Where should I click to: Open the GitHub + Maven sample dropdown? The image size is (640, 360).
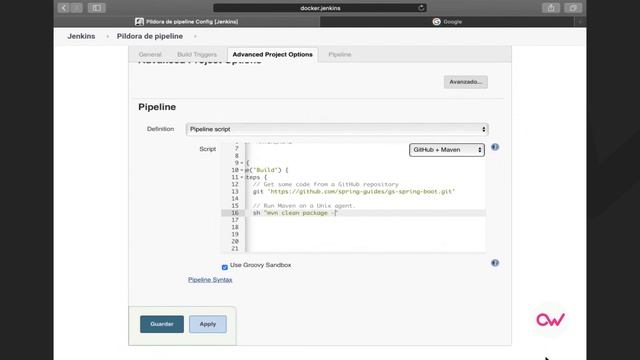click(x=447, y=150)
